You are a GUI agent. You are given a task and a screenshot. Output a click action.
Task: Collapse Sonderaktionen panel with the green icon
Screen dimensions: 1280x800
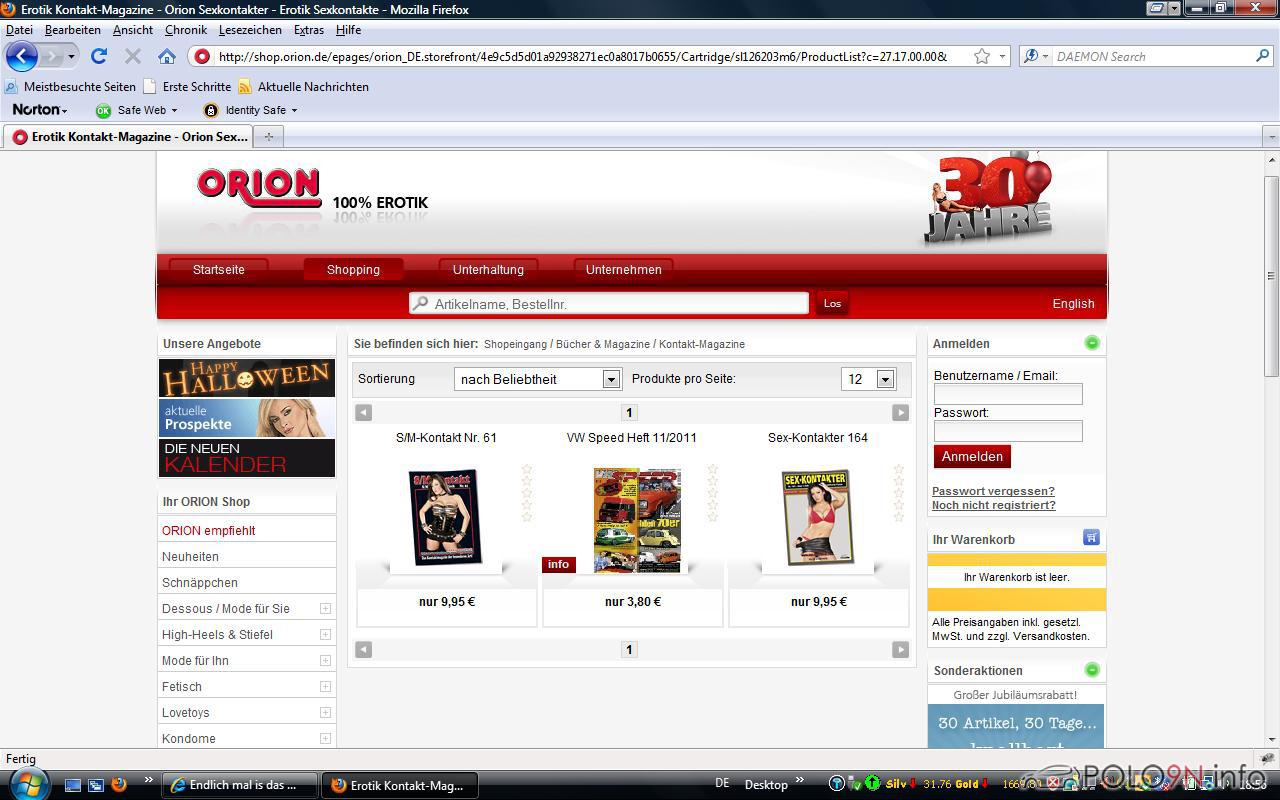(x=1092, y=670)
